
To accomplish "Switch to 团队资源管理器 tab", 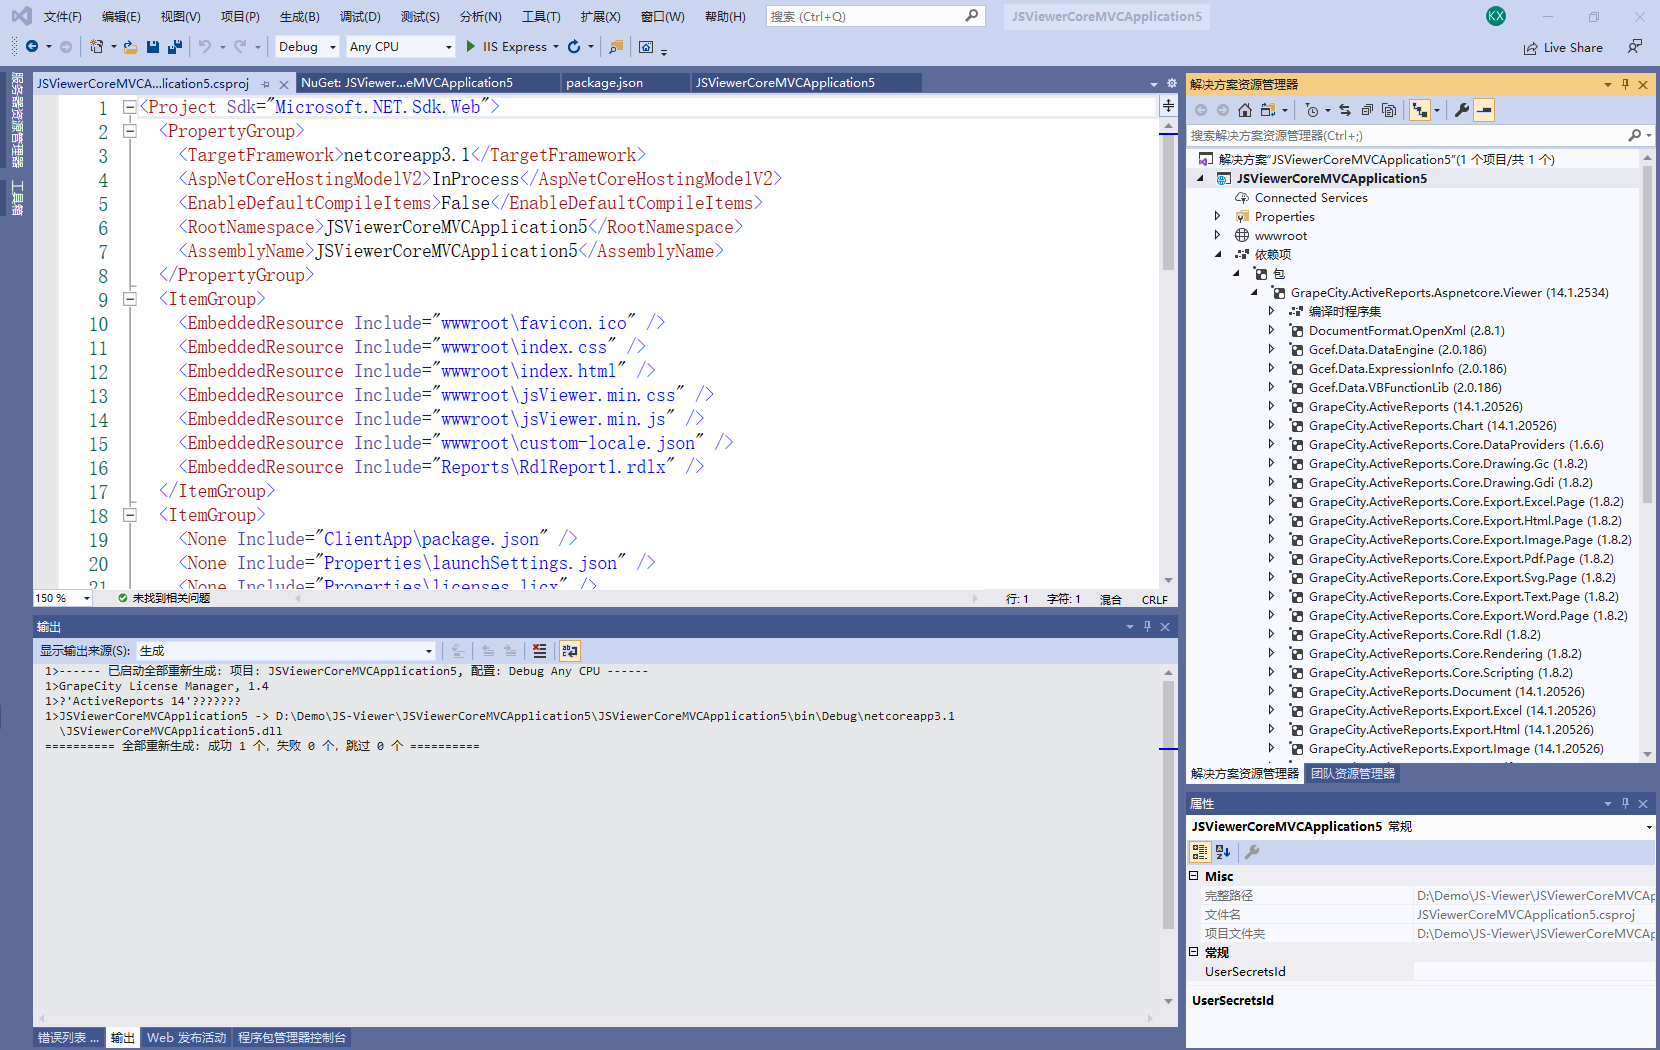I will (x=1352, y=773).
